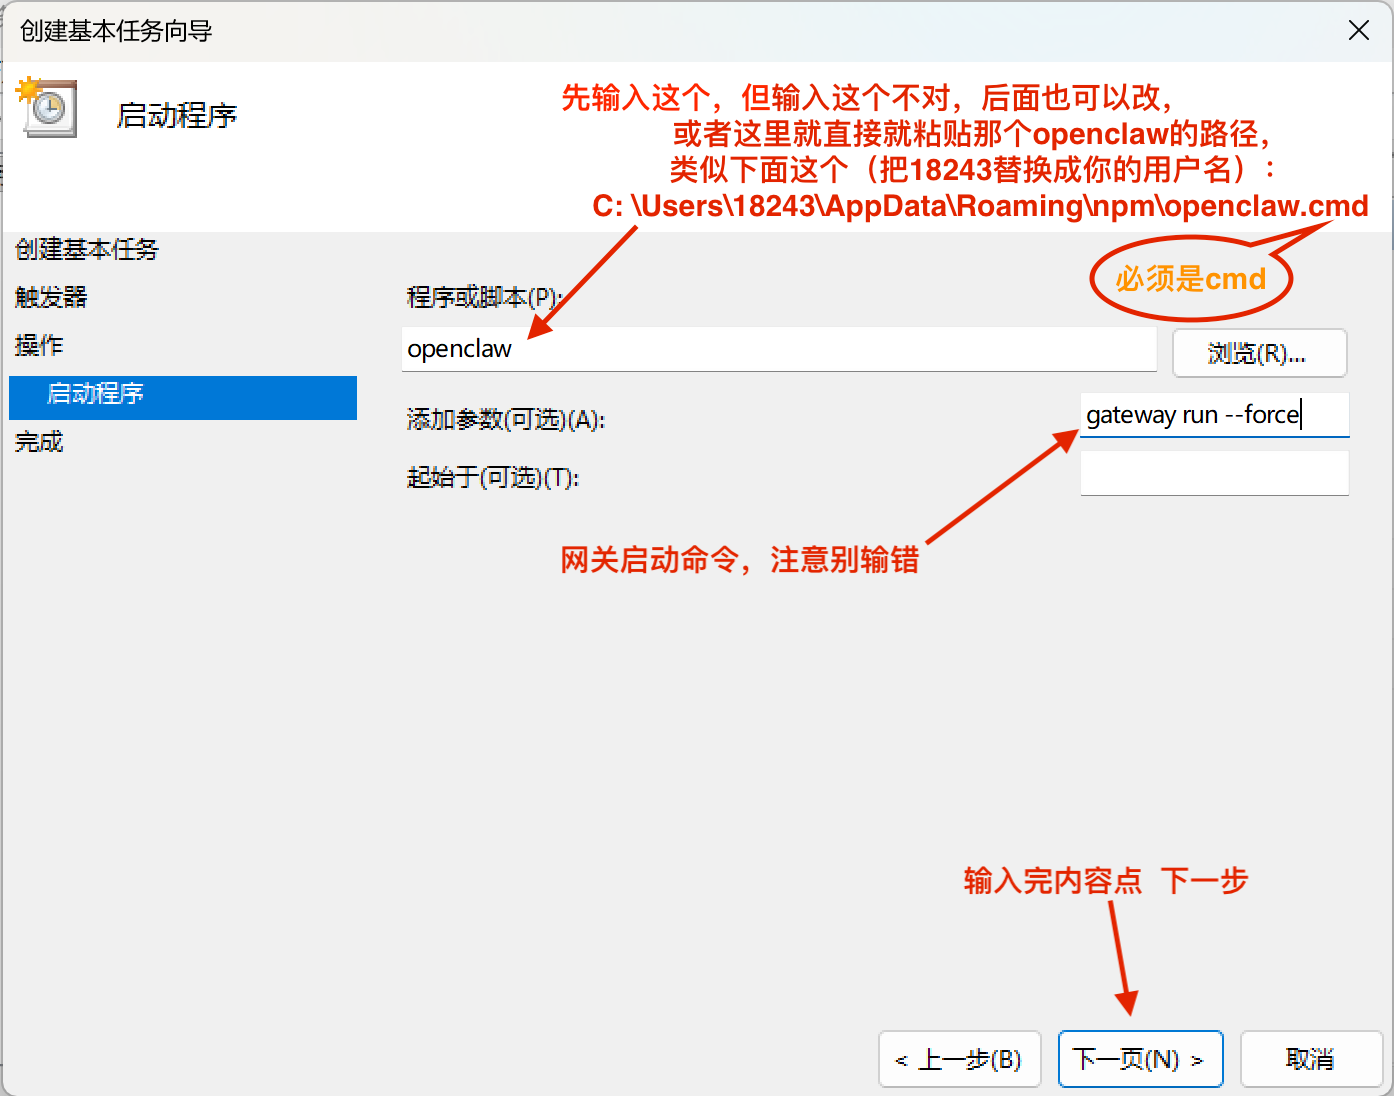The width and height of the screenshot is (1394, 1096).
Task: Click the 添加参数(可选)(A) label
Action: tap(506, 420)
